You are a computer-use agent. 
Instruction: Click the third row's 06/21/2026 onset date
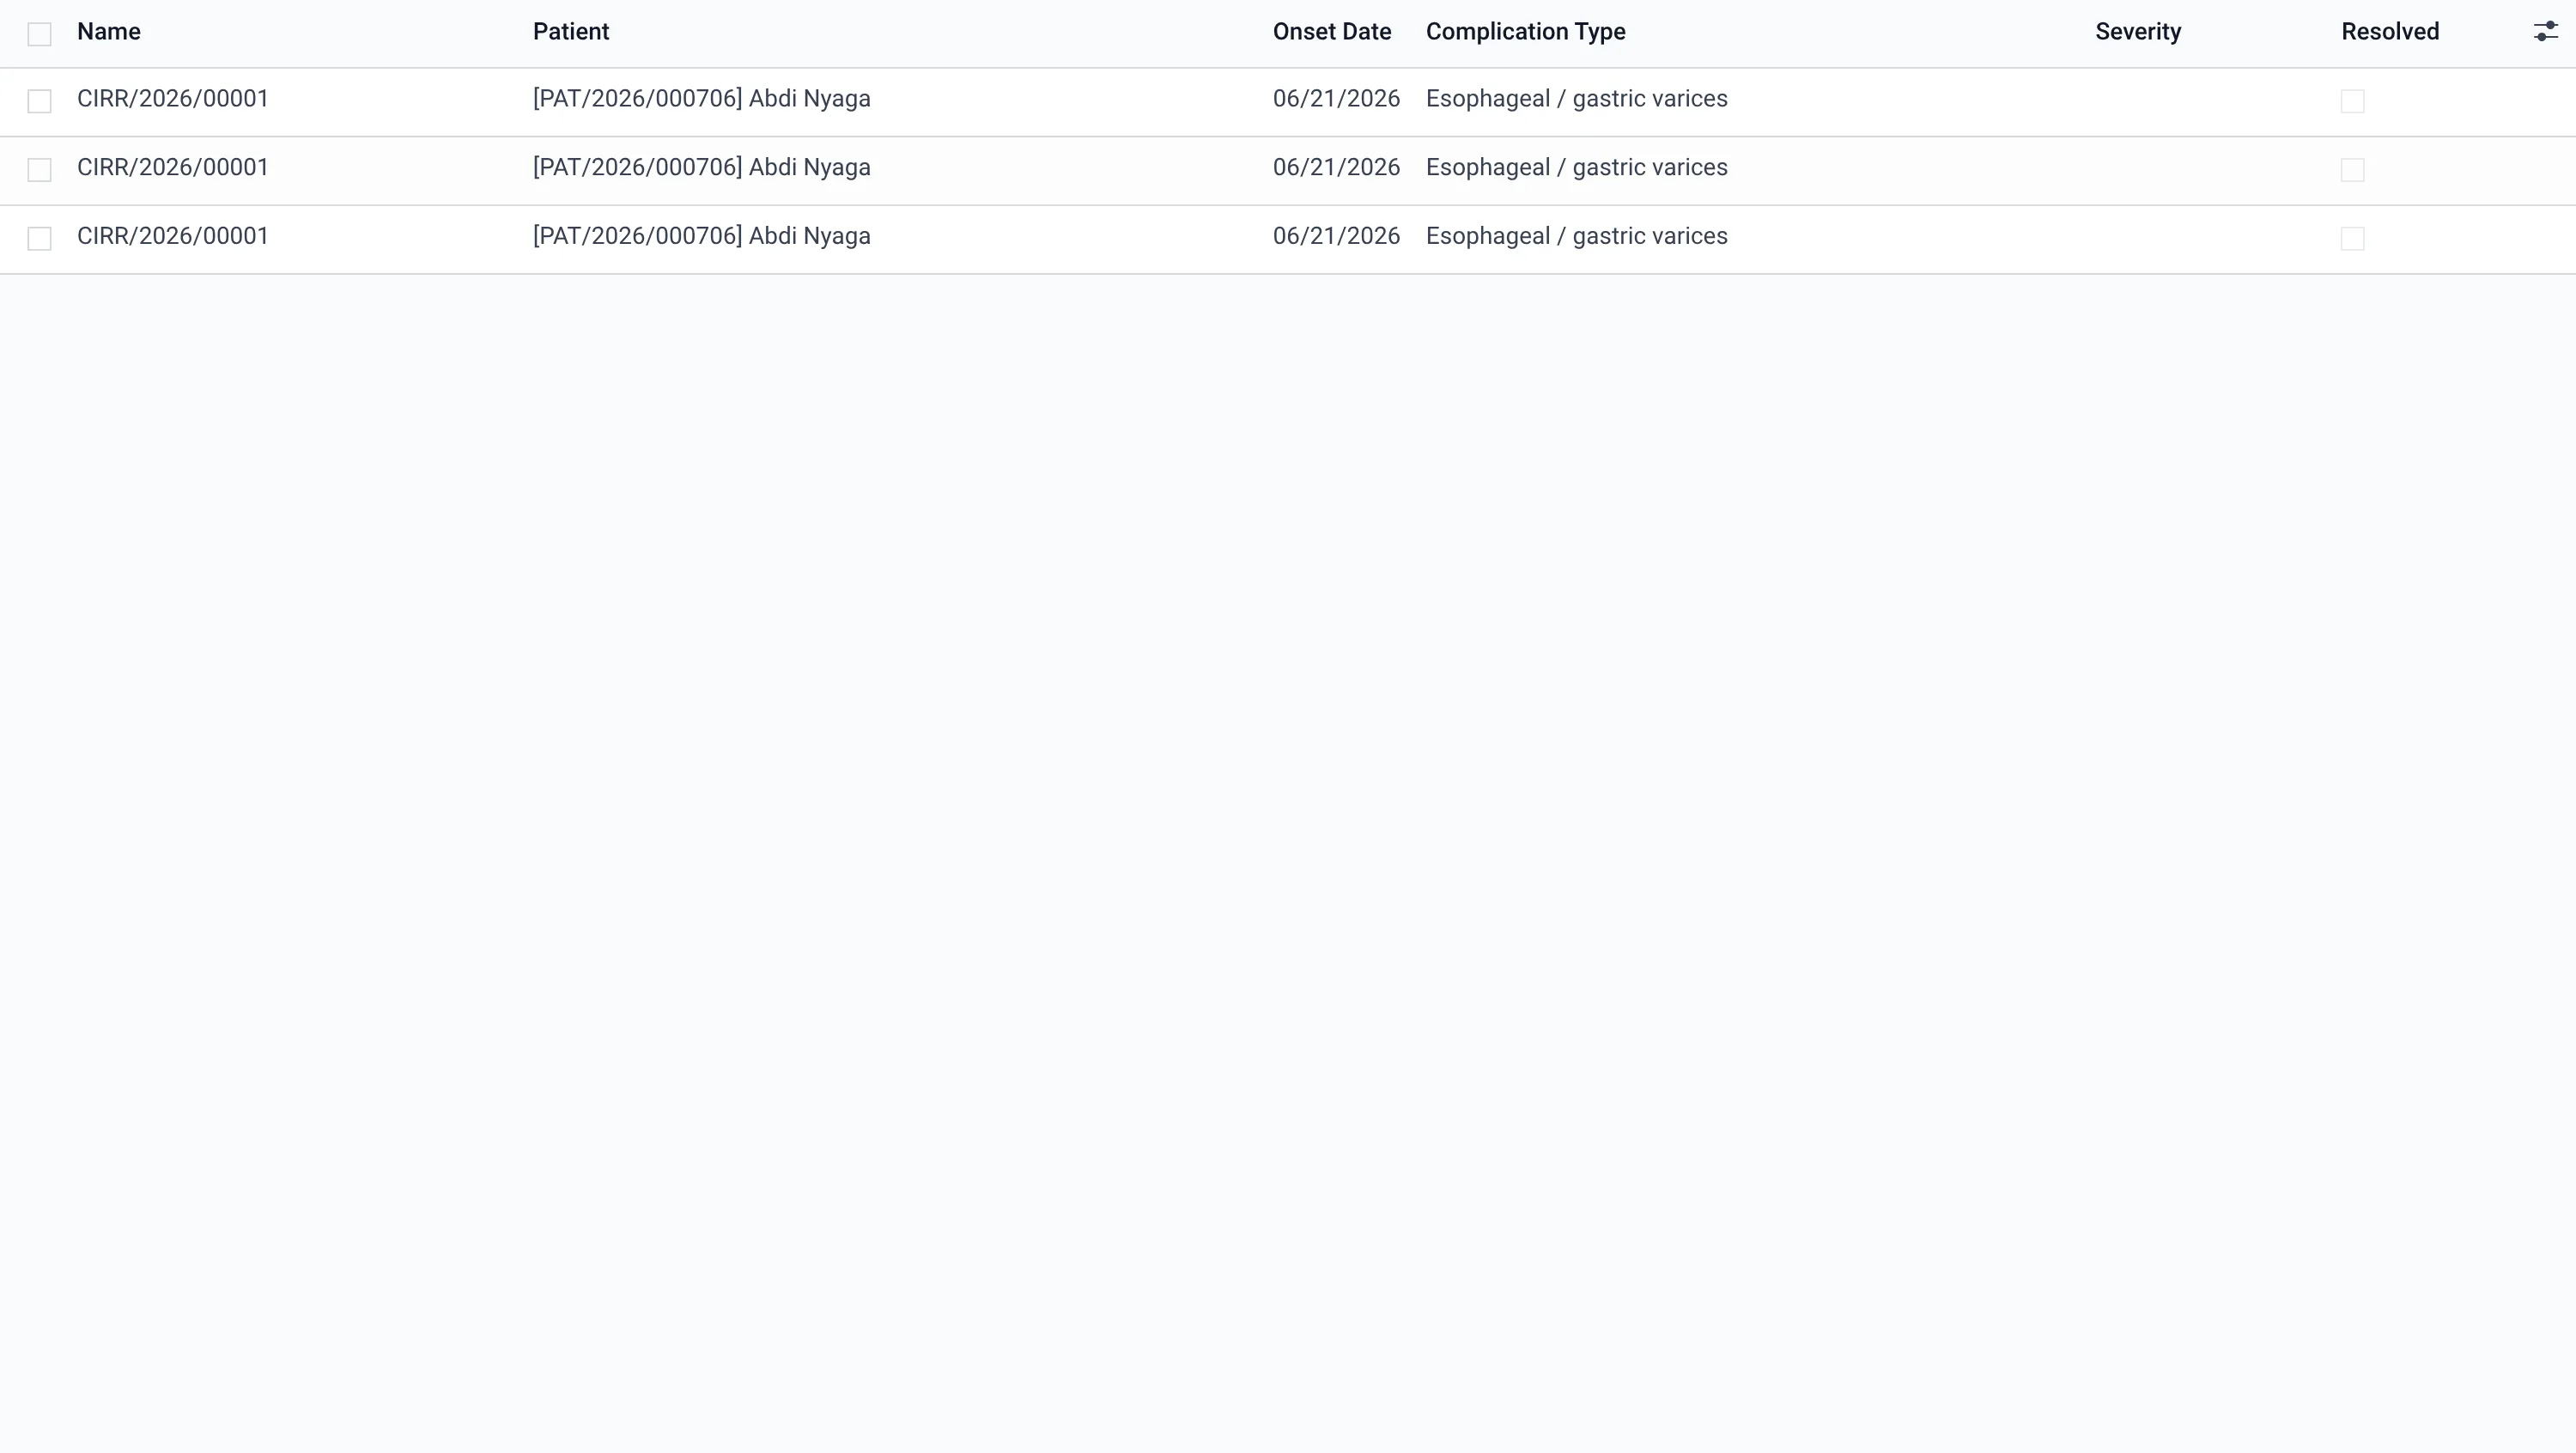click(x=1336, y=236)
